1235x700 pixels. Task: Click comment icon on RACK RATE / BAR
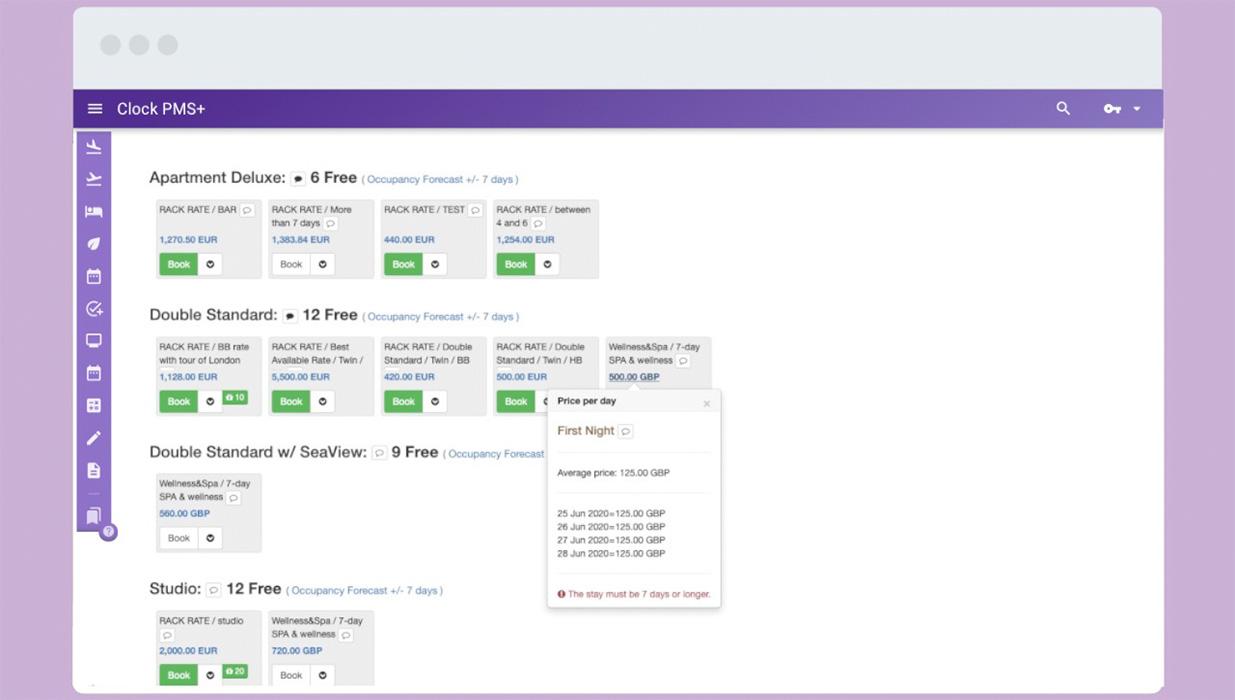tap(247, 210)
